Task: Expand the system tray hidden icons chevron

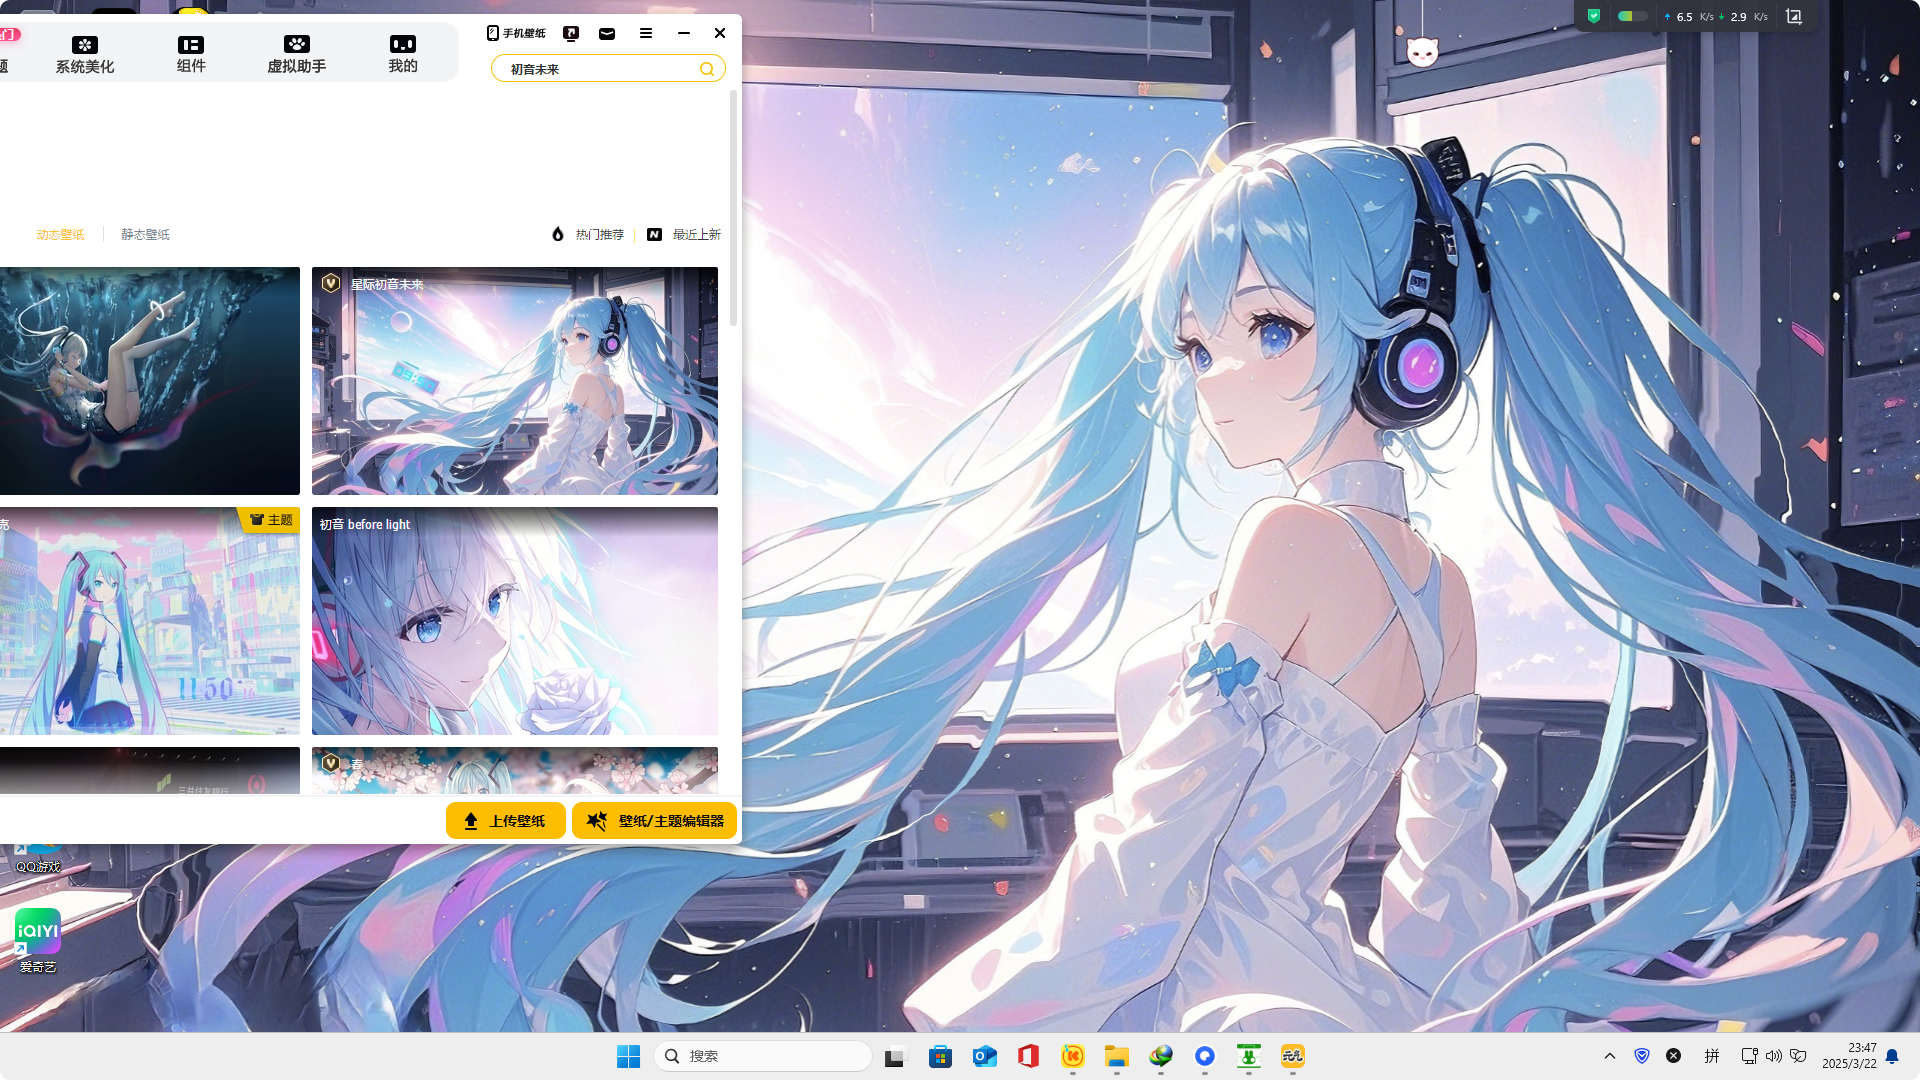Action: coord(1610,1056)
